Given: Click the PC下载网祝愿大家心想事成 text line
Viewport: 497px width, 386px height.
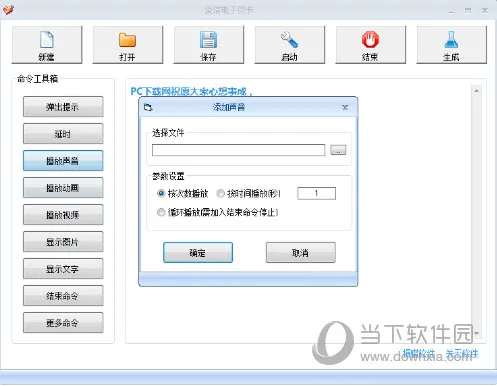Looking at the screenshot, I should [191, 91].
